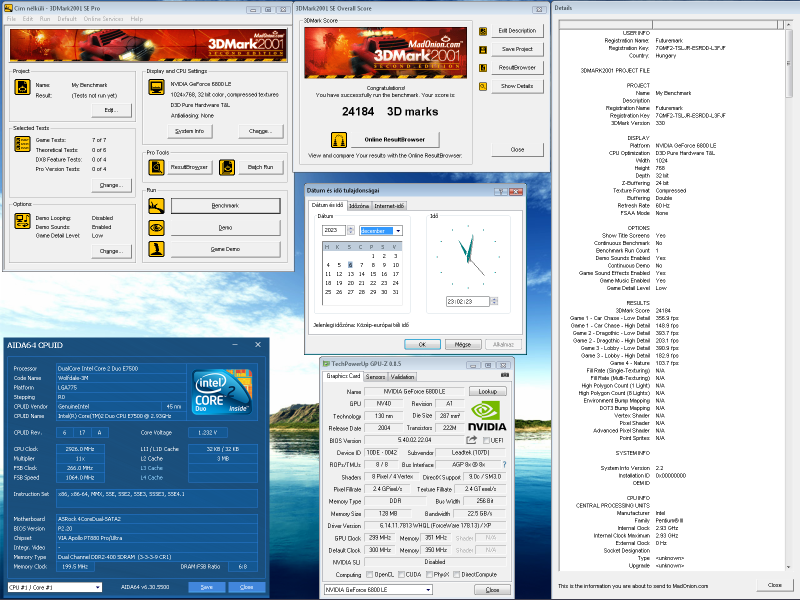
Task: Open the Help menu in 3DMark2001
Action: click(137, 19)
